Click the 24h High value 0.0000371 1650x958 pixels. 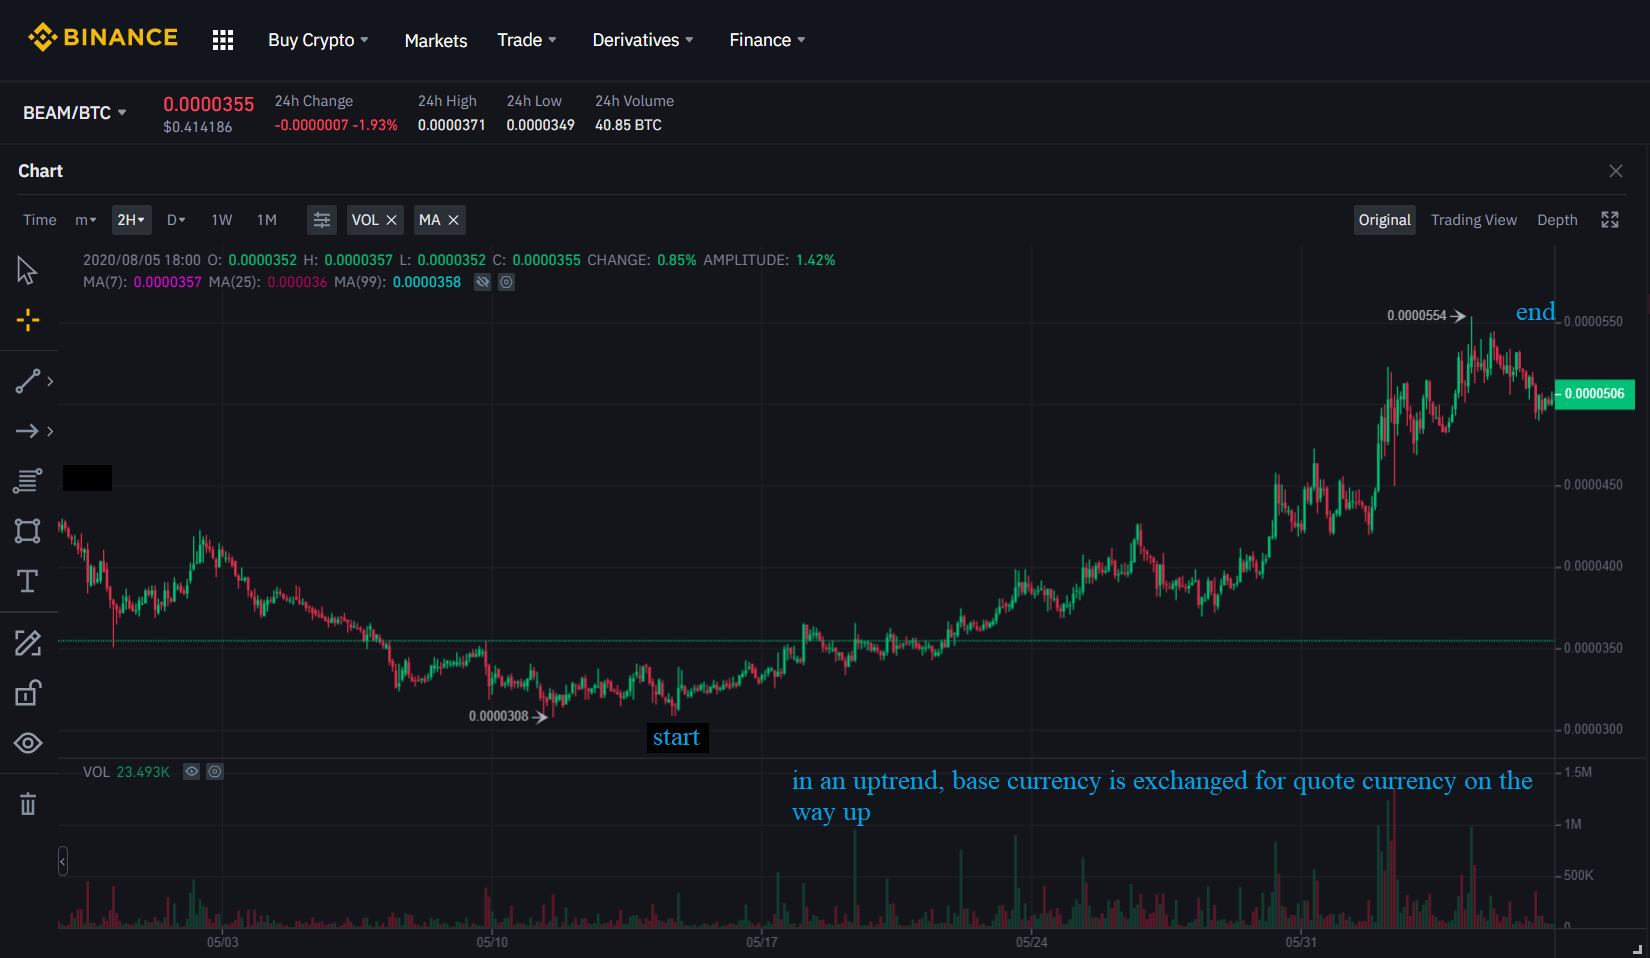(x=452, y=125)
